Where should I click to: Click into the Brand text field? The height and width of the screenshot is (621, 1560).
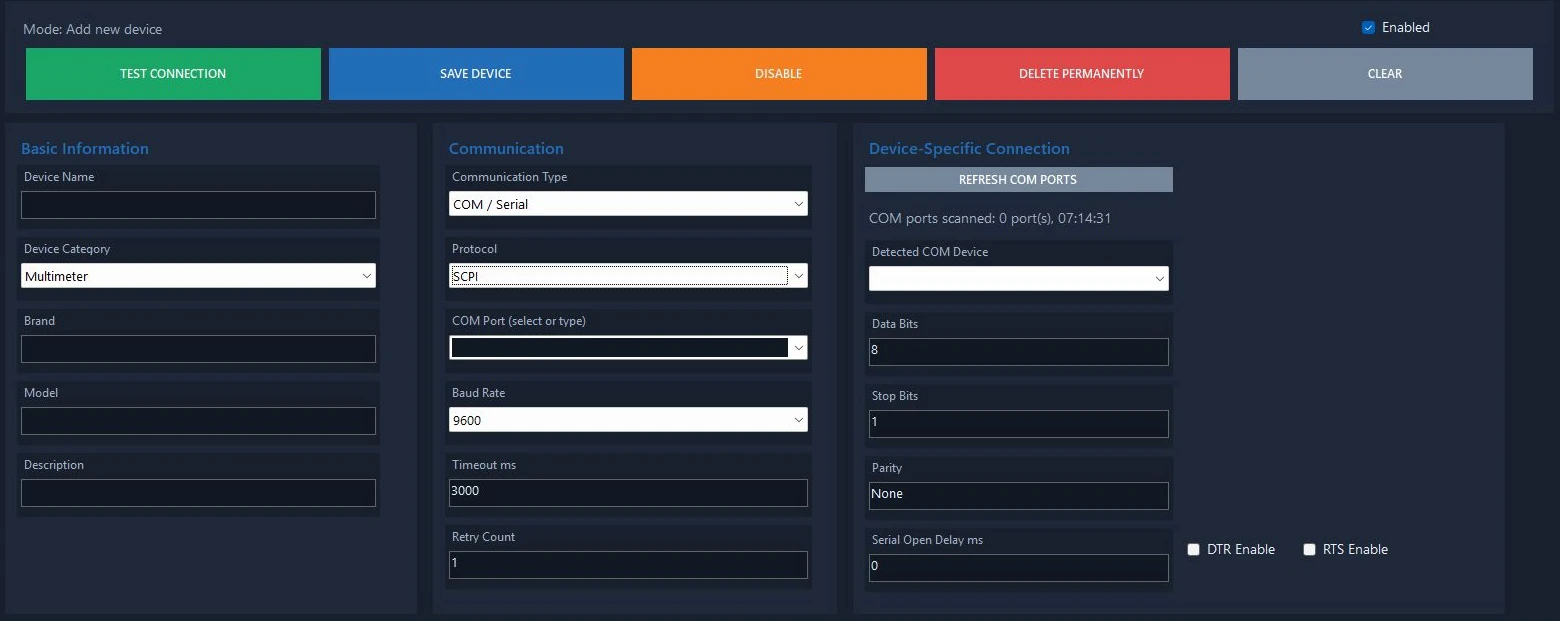(198, 349)
